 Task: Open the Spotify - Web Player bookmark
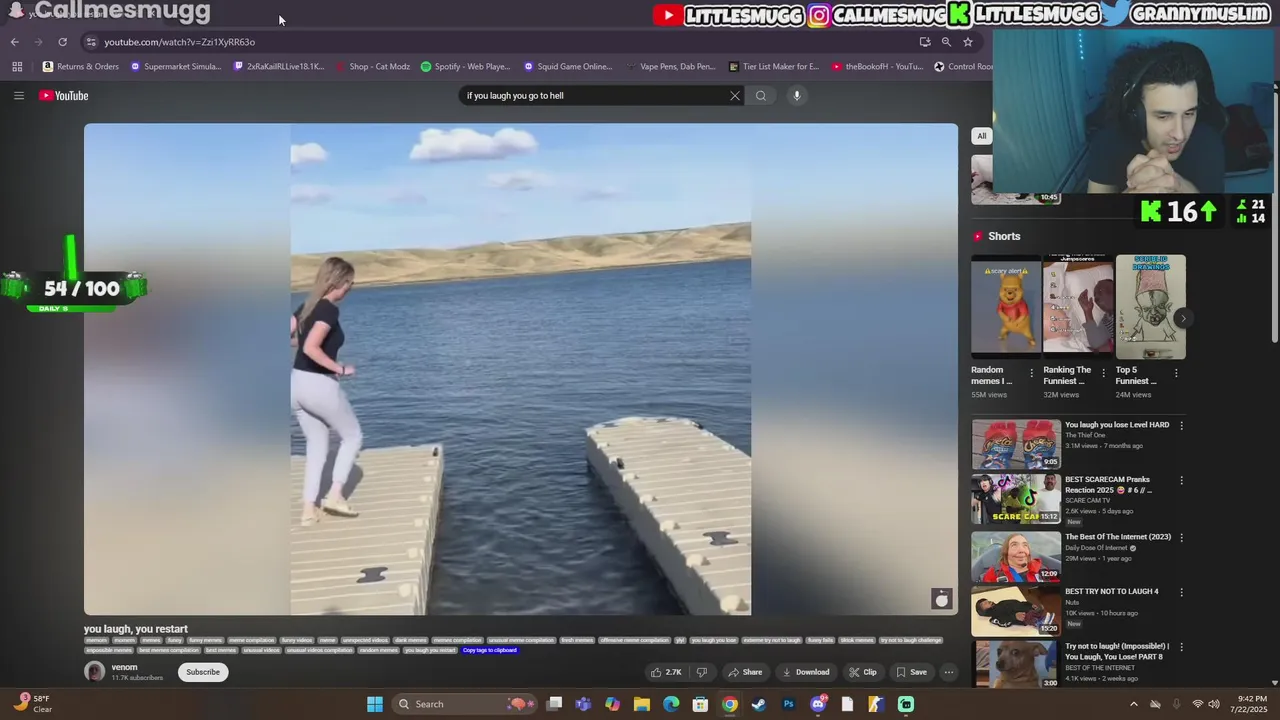[x=465, y=66]
